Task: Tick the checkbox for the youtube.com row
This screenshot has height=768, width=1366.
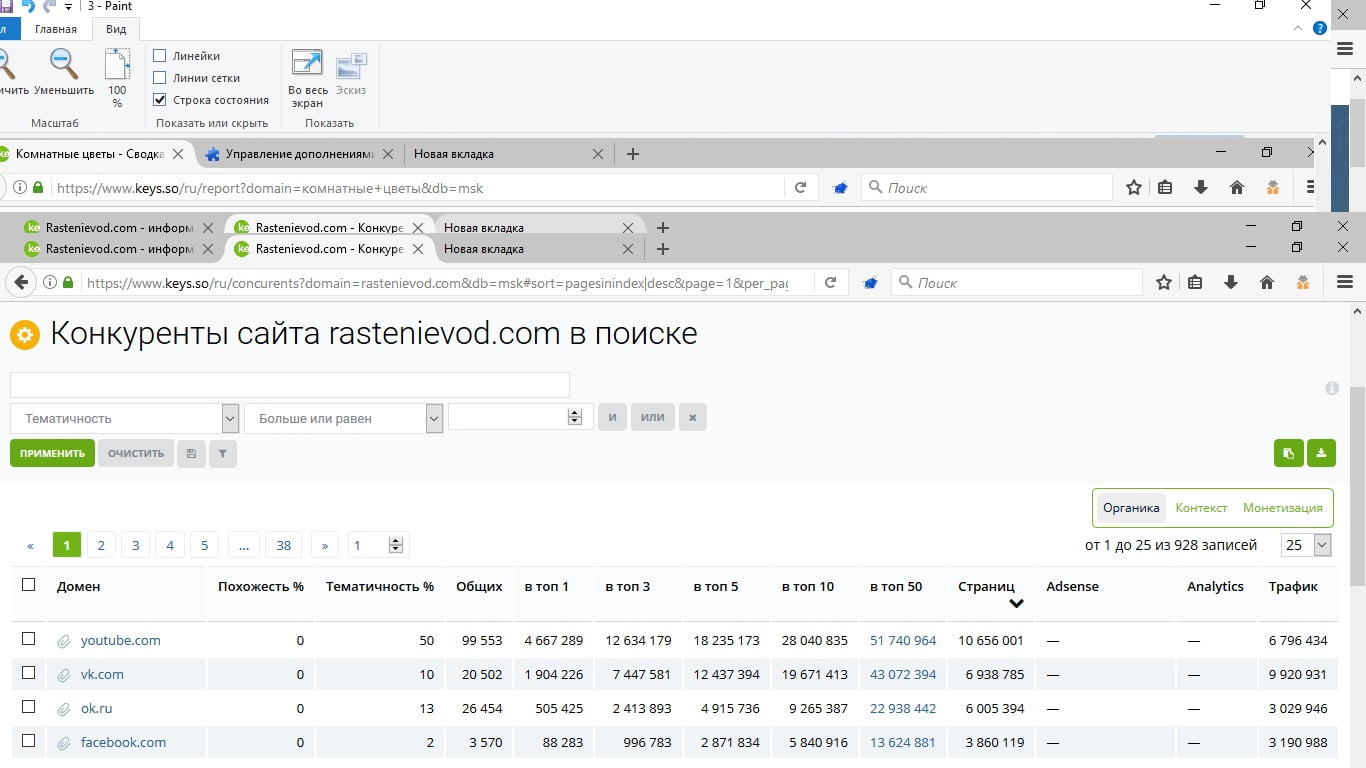Action: [x=28, y=639]
